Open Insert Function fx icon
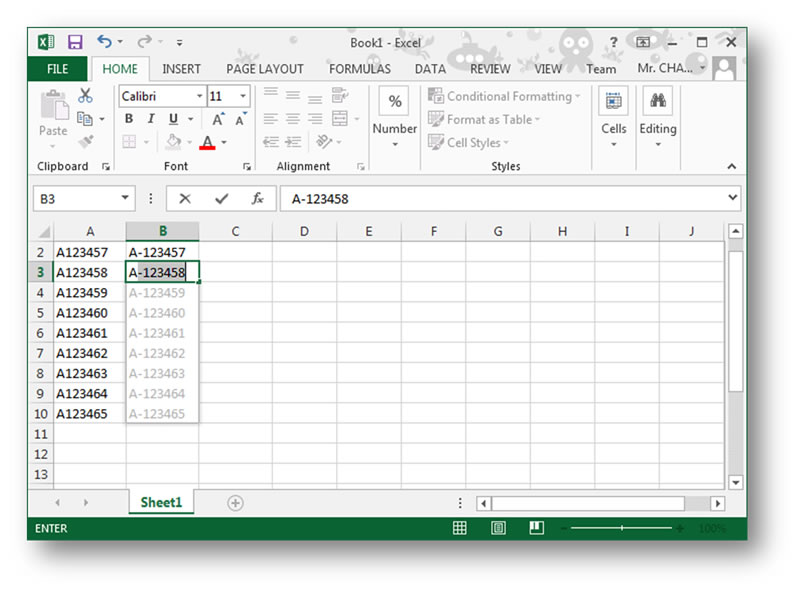This screenshot has width=800, height=593. click(257, 199)
